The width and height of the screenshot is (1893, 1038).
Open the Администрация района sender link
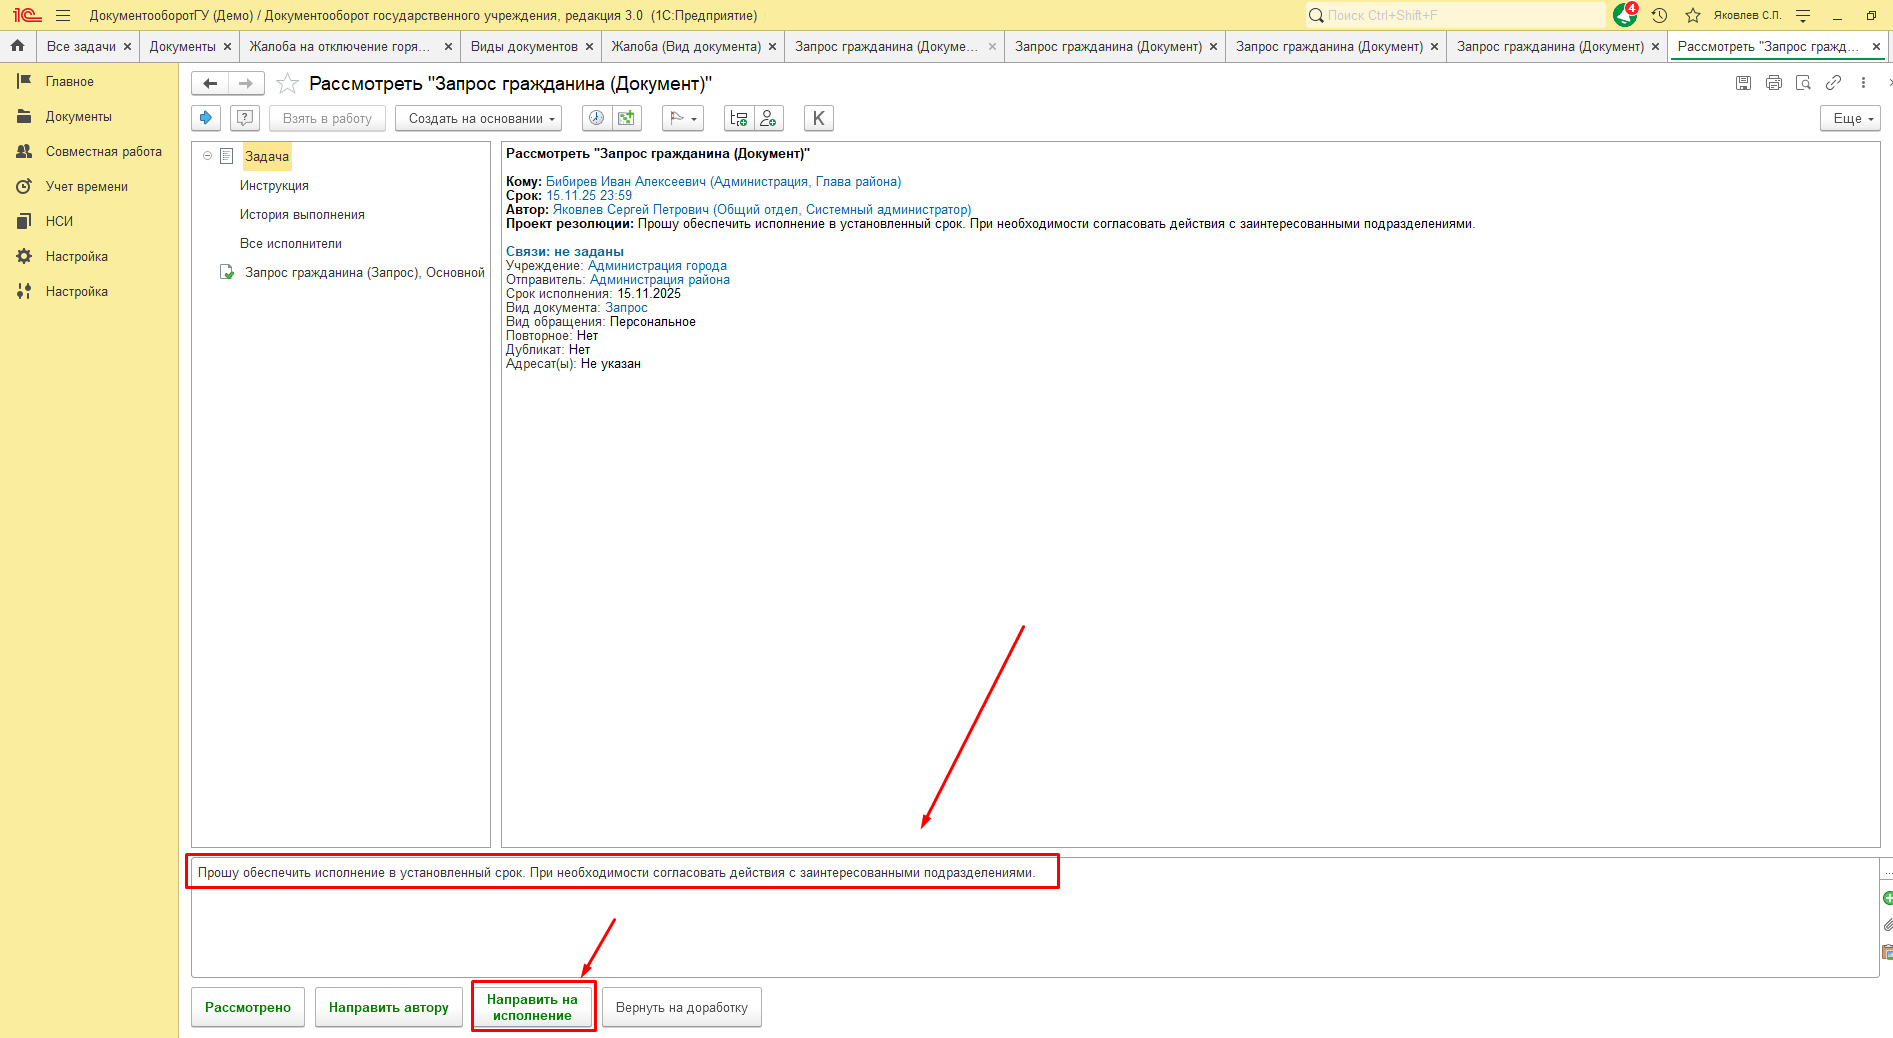(660, 280)
